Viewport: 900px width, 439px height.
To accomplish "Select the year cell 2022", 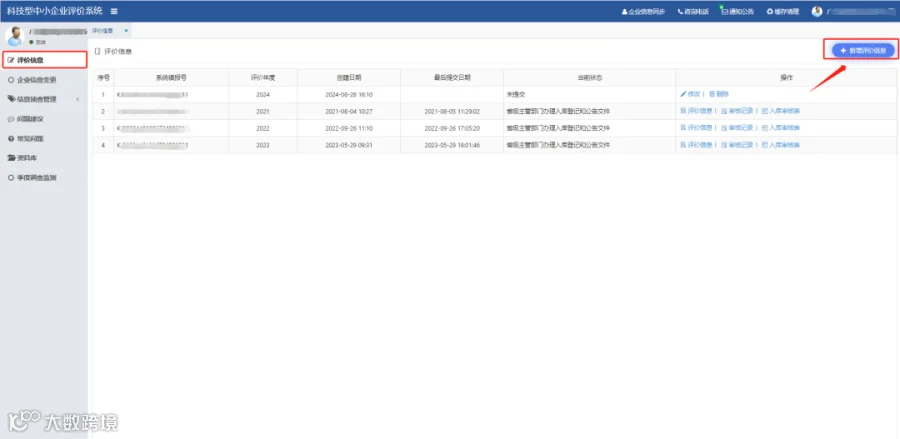I will pos(263,128).
